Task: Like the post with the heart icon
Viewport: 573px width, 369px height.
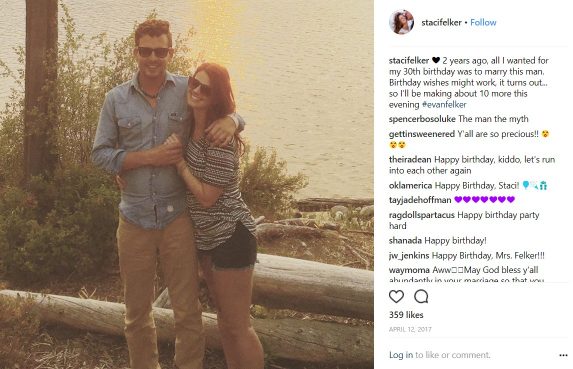Action: 396,296
